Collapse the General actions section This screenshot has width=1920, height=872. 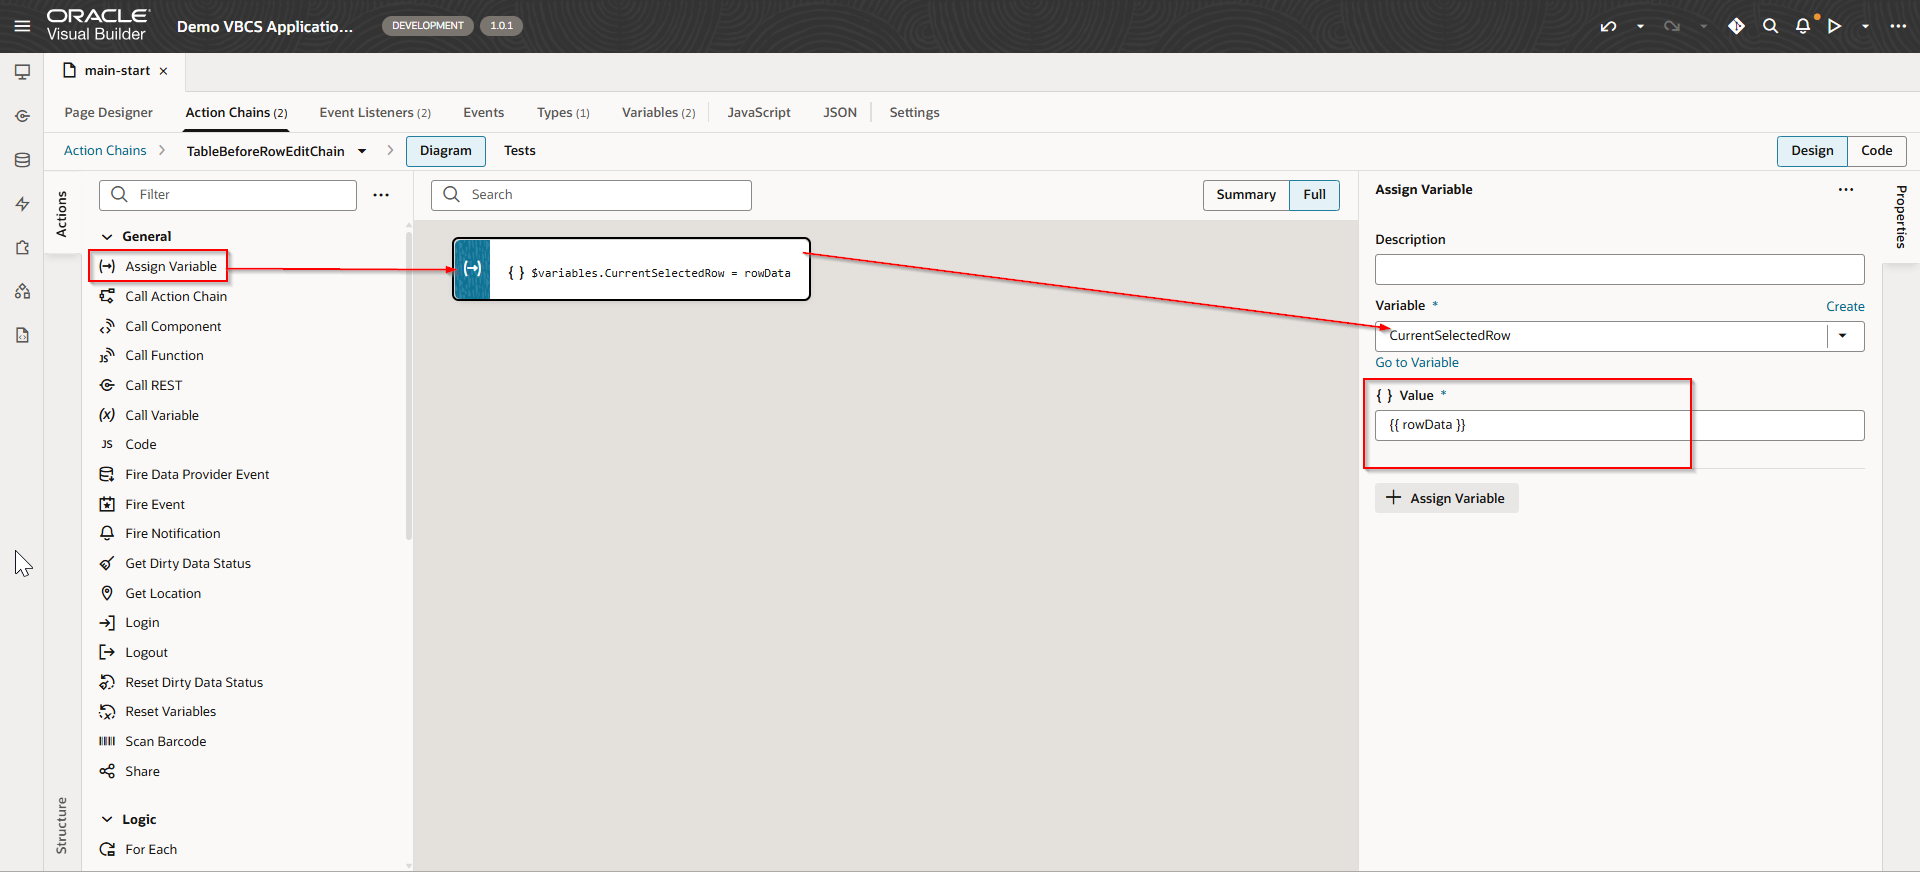tap(107, 237)
